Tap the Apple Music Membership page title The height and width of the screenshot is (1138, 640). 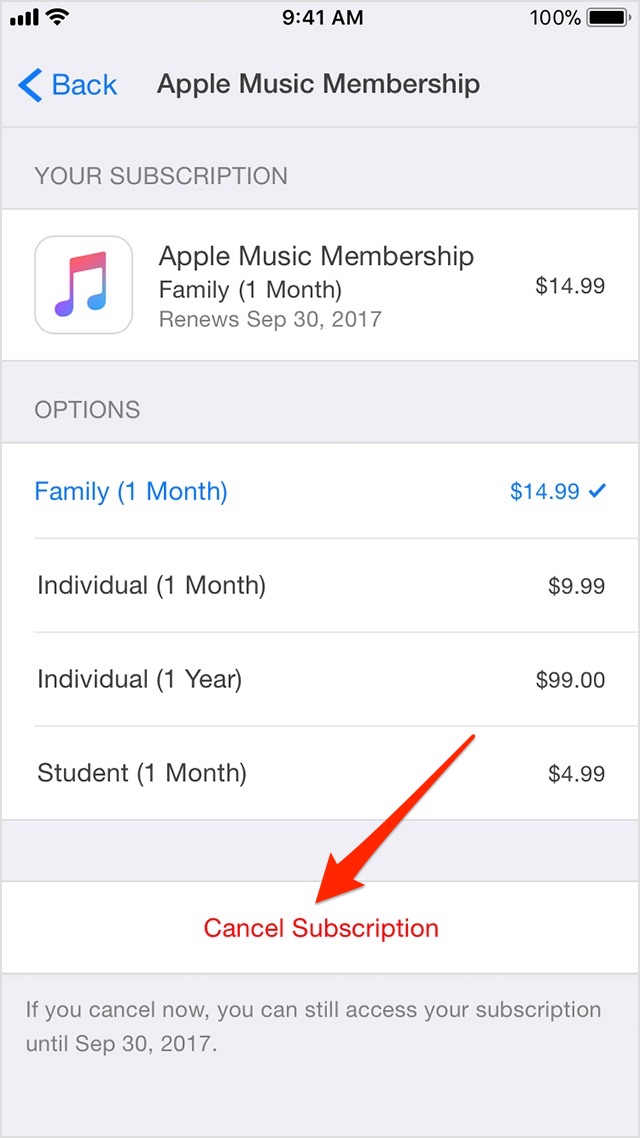(318, 84)
